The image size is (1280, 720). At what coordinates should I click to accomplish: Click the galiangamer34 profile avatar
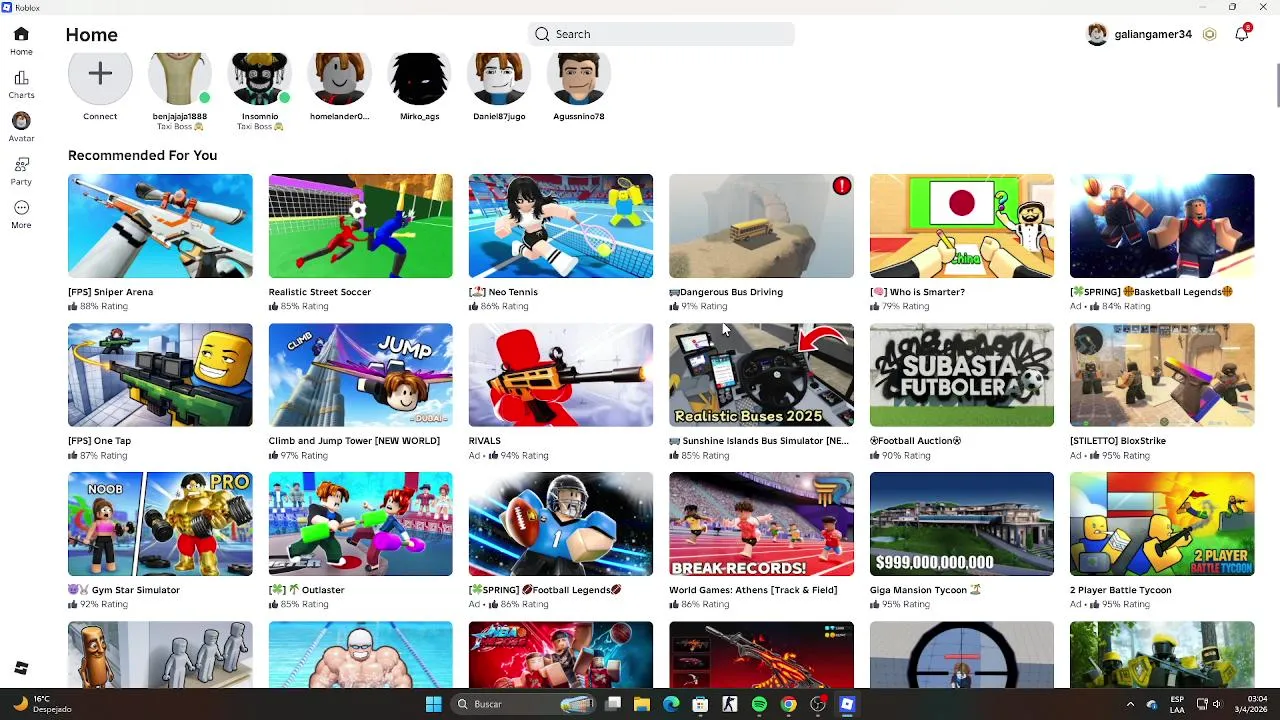(x=1097, y=34)
